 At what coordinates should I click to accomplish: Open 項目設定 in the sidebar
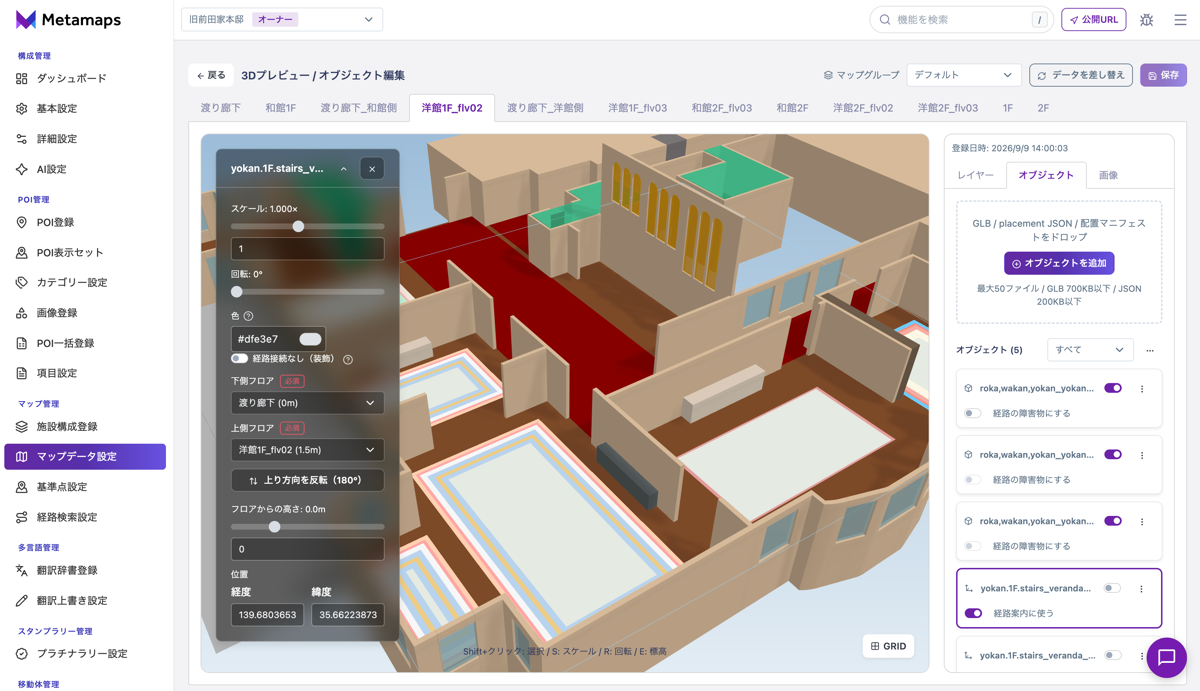85,373
